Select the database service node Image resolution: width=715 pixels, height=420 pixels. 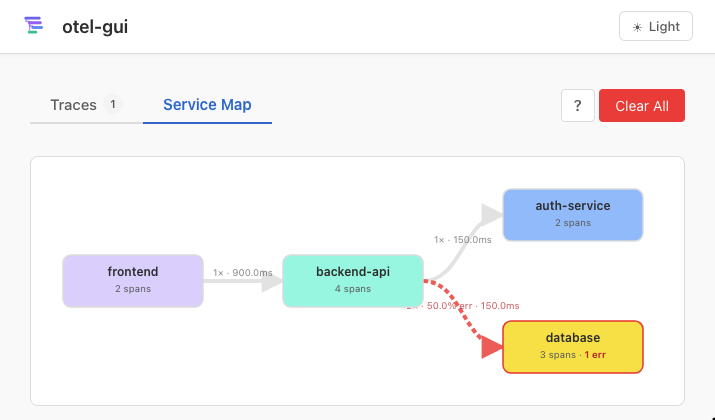coord(573,347)
